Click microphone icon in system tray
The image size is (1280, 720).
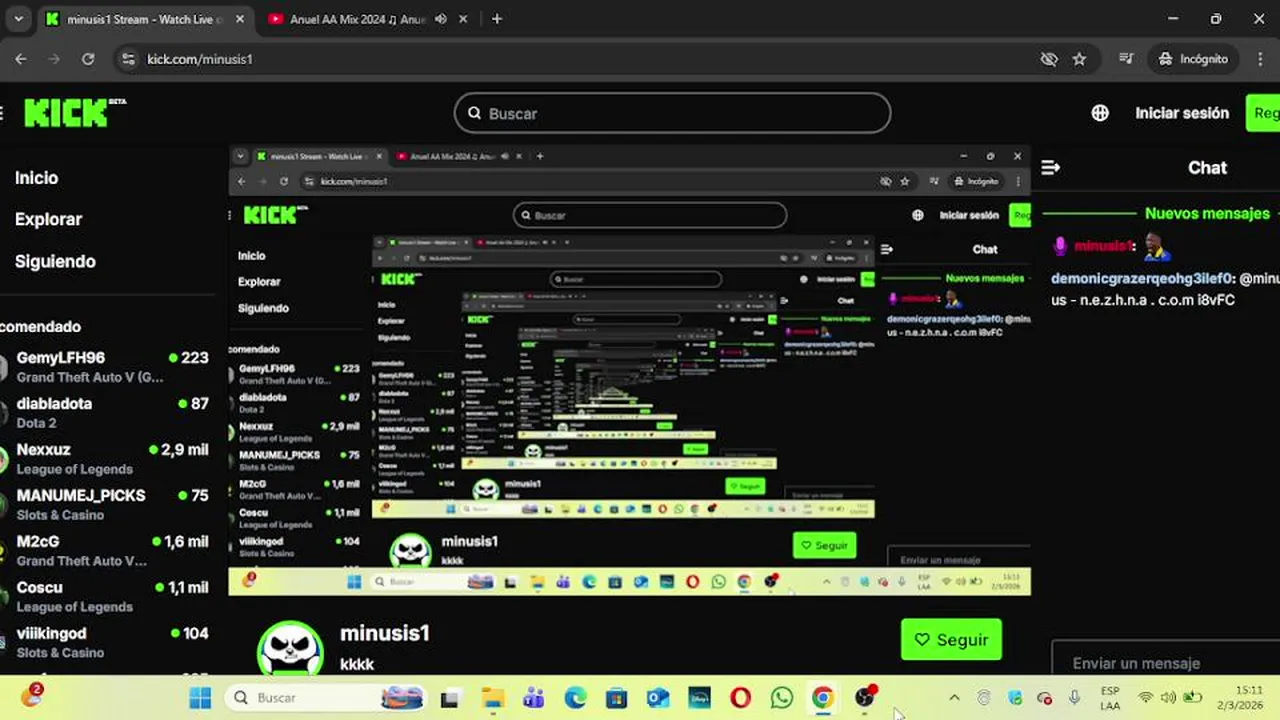pyautogui.click(x=1075, y=698)
